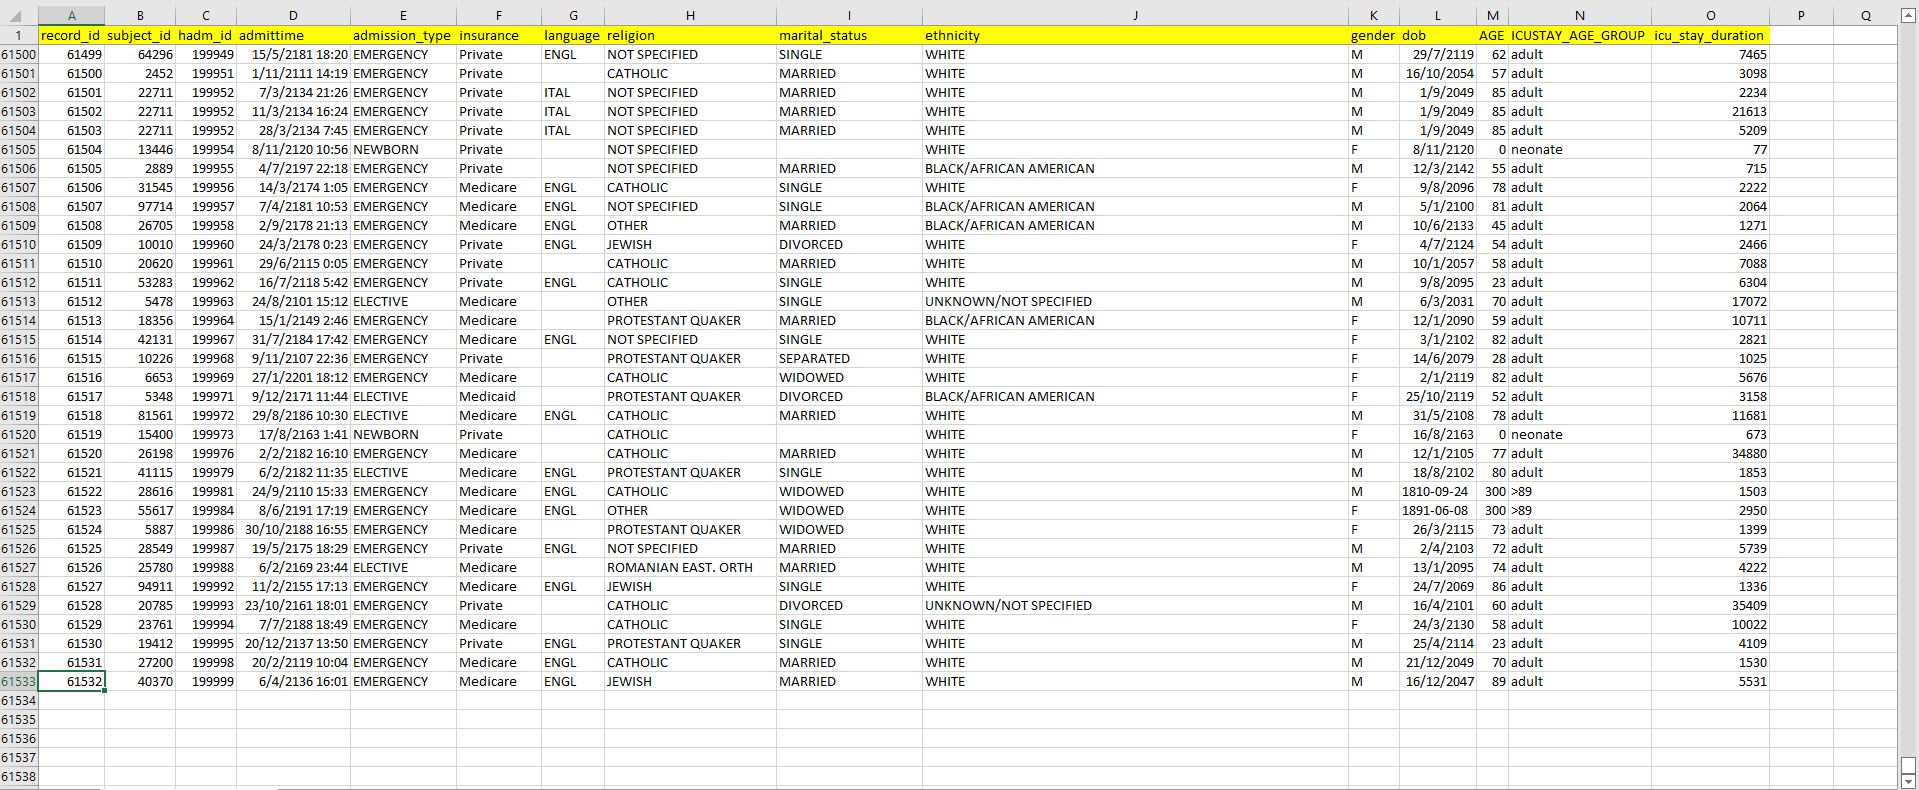
Task: Click the selected cell 61532 in column A
Action: click(71, 681)
